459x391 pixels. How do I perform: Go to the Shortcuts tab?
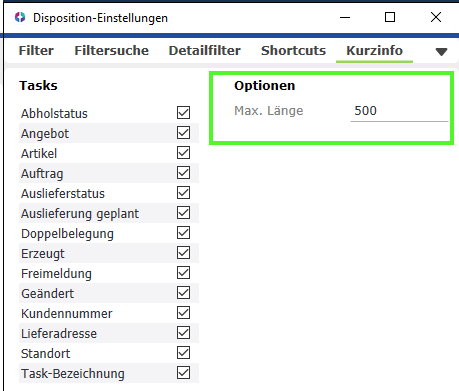[293, 51]
